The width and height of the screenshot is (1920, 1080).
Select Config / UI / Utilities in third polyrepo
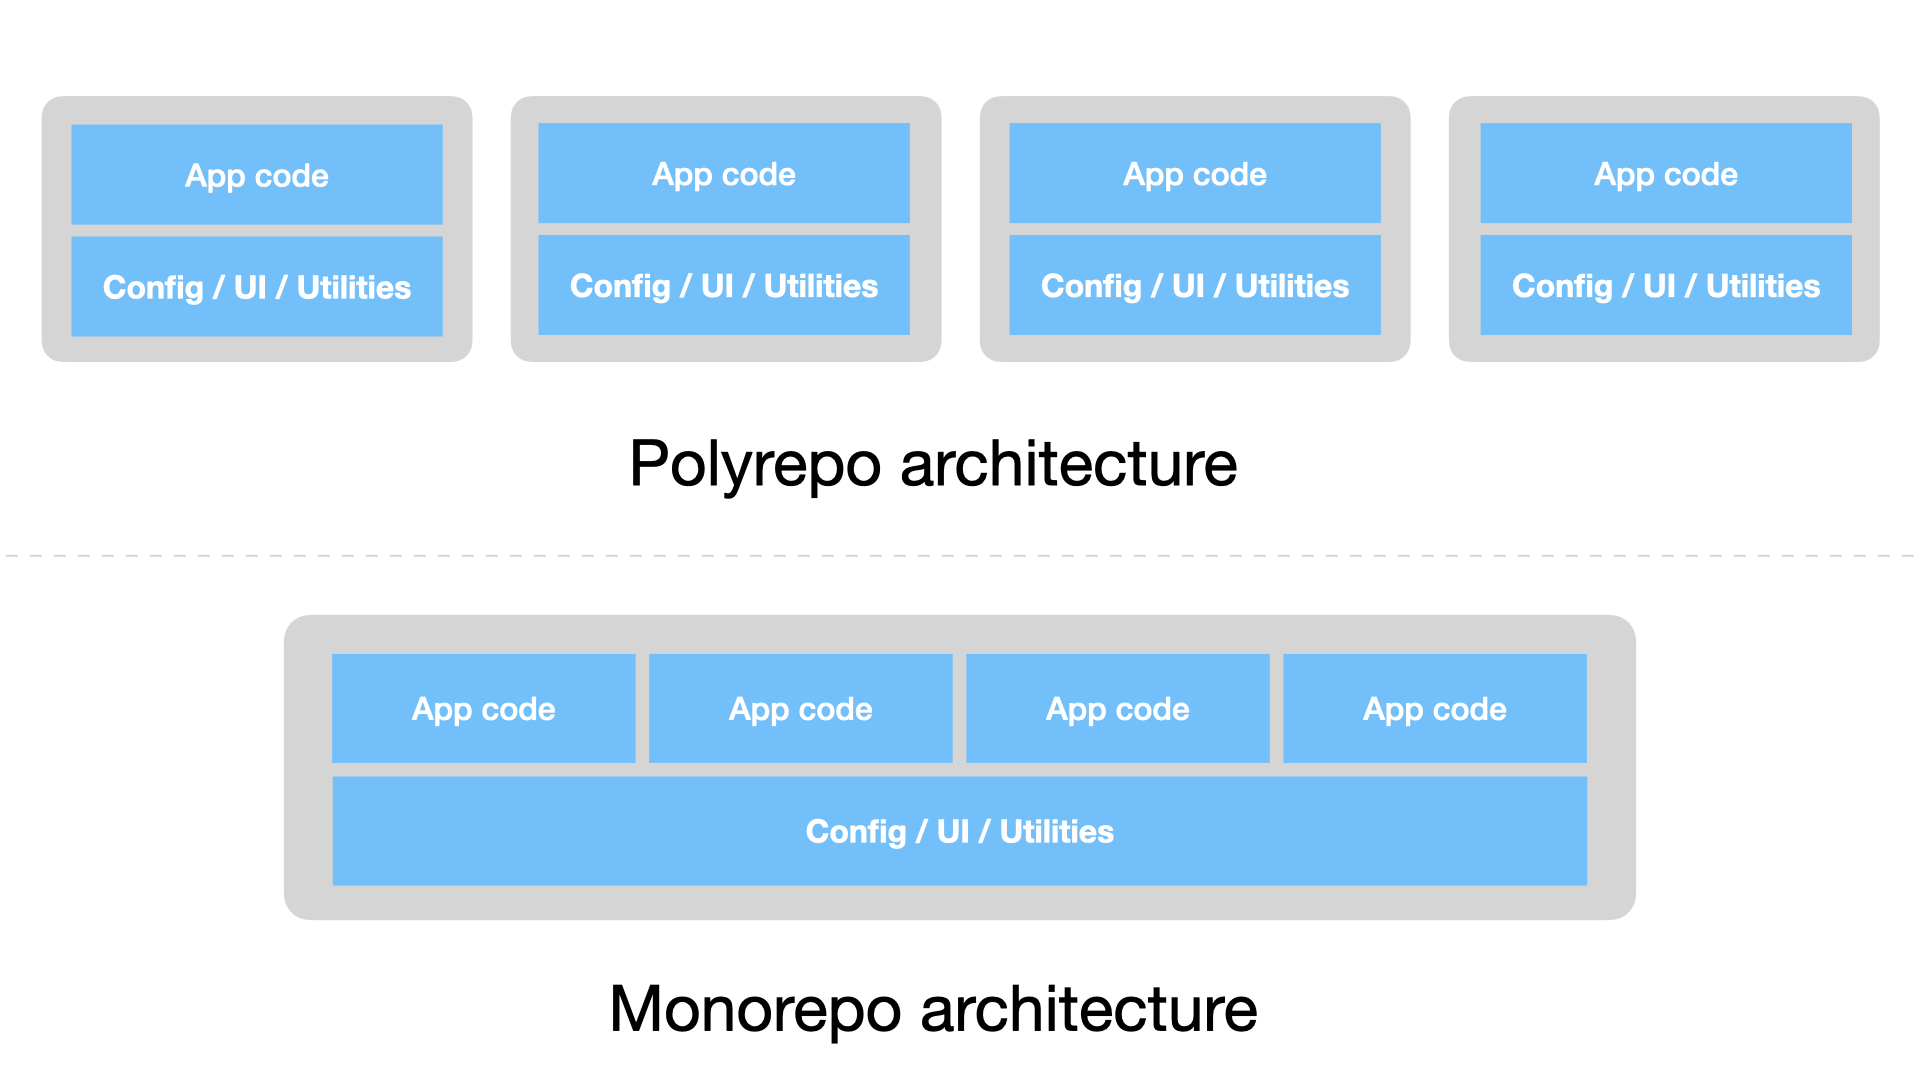[x=1195, y=286]
